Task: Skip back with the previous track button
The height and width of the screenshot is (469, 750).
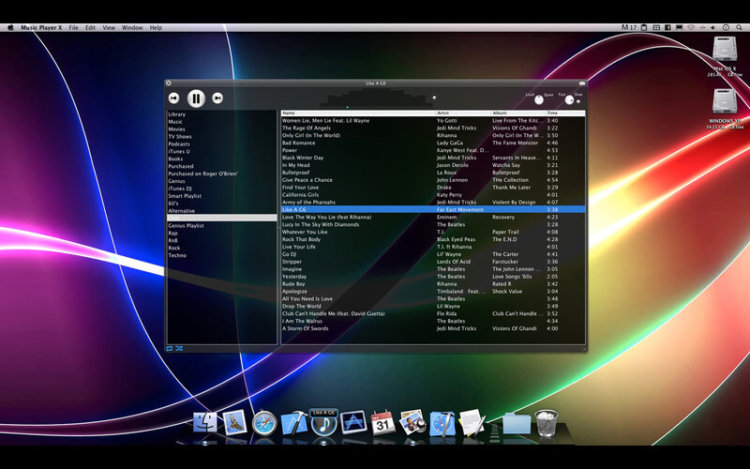Action: click(174, 98)
